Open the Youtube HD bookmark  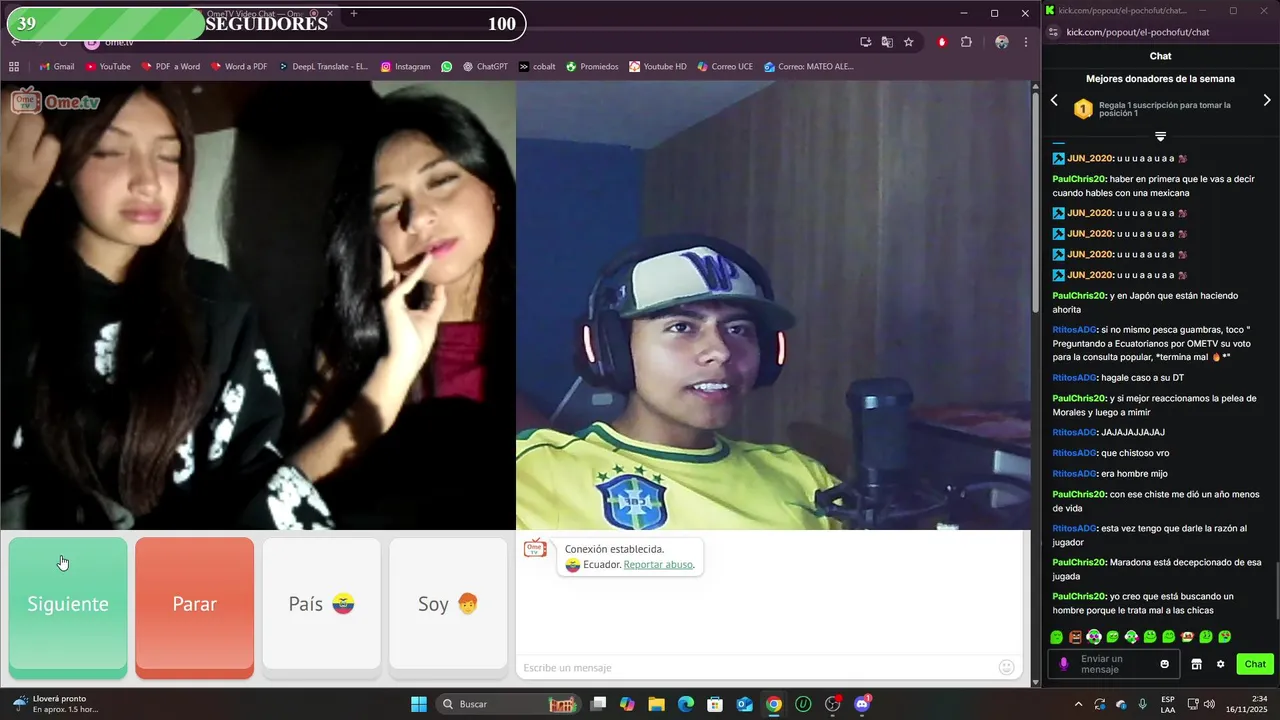[657, 67]
